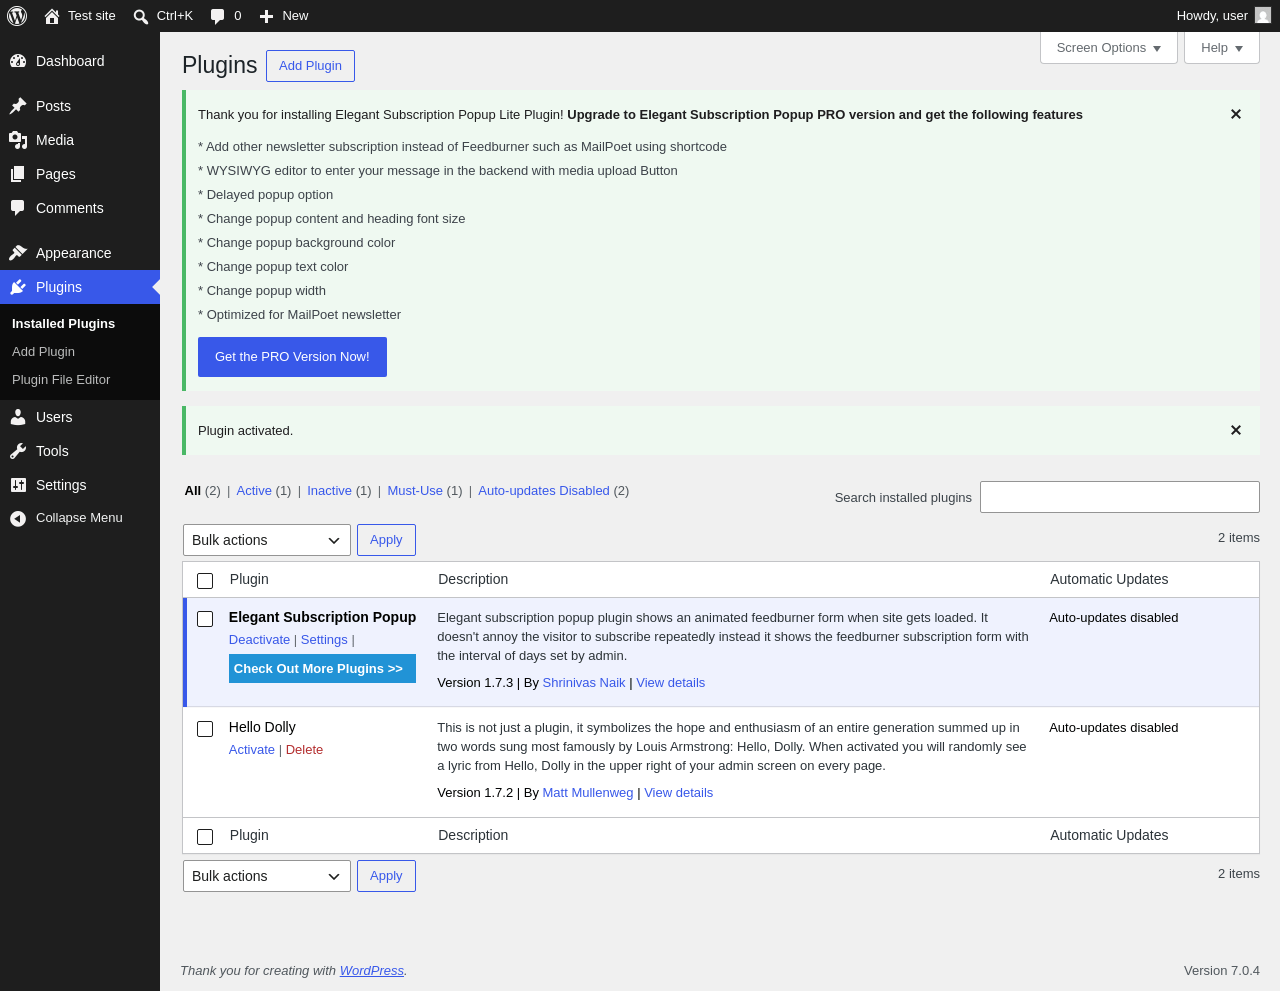Click the Search installed plugins field
The height and width of the screenshot is (991, 1280).
click(1120, 497)
